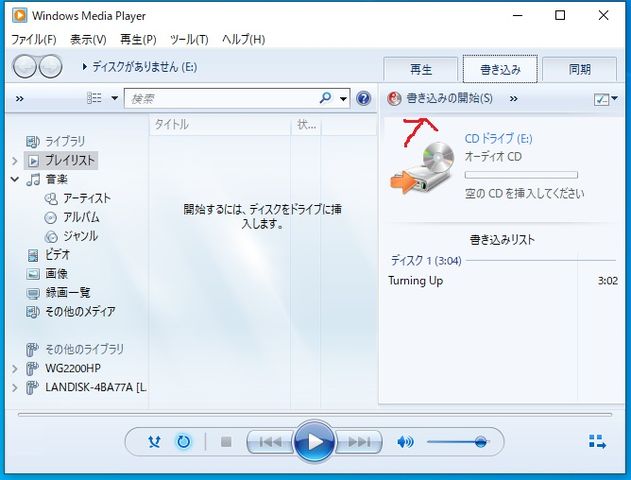Viewport: 631px width, 480px height.
Task: Click the Windows Media Player title bar icon
Action: tap(19, 16)
